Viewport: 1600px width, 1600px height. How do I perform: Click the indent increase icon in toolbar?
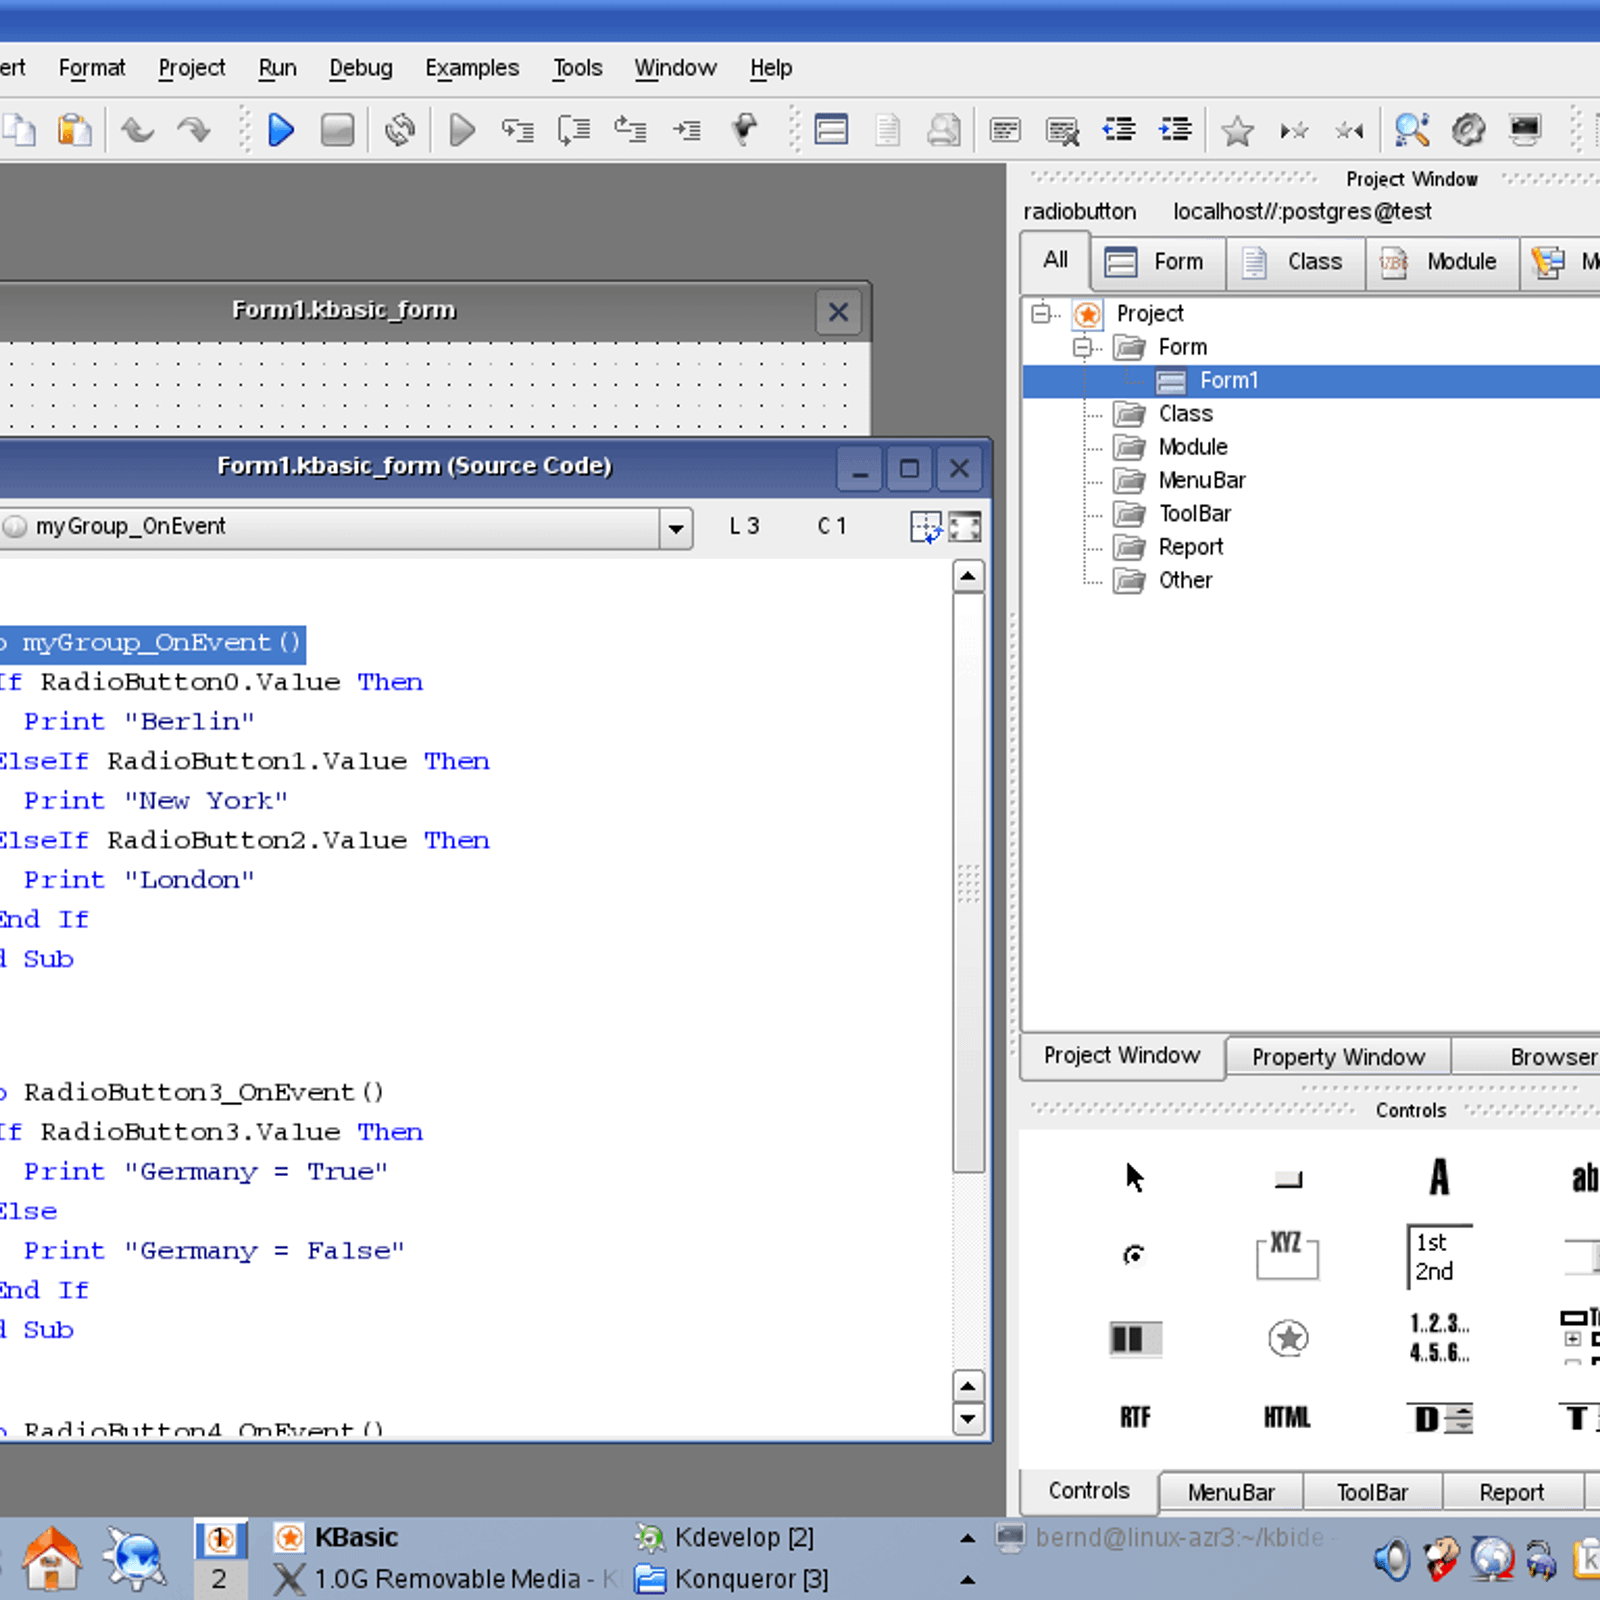point(1175,129)
